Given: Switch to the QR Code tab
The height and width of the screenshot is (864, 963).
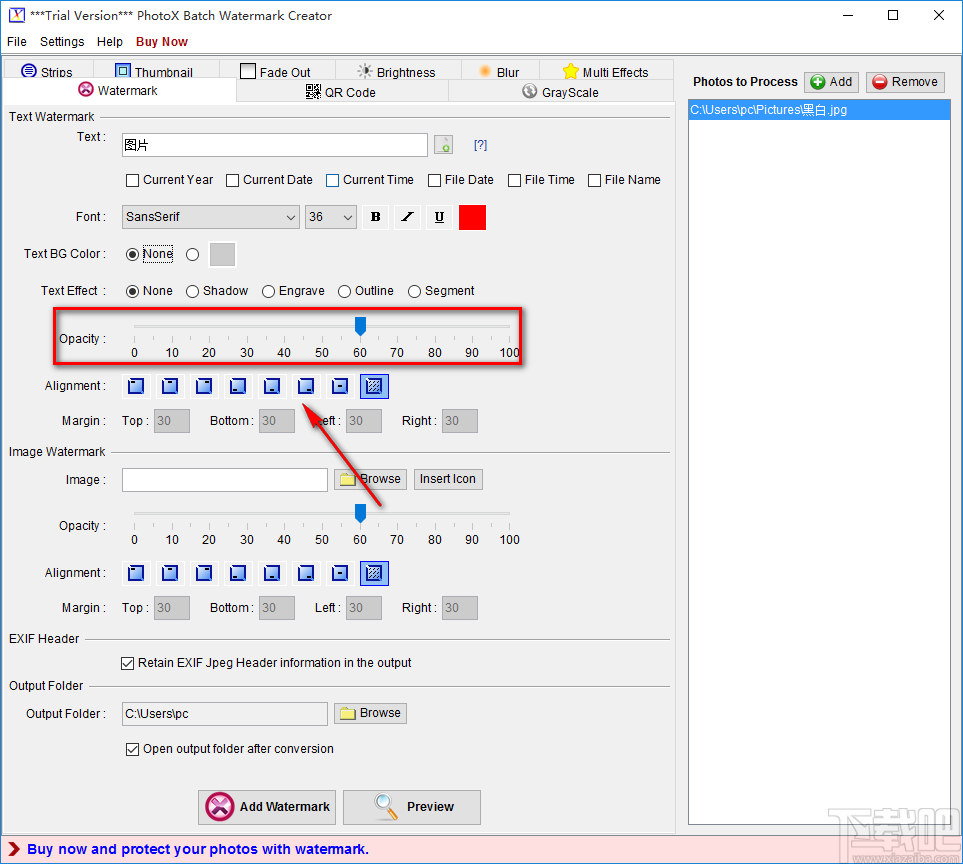Looking at the screenshot, I should (x=341, y=92).
